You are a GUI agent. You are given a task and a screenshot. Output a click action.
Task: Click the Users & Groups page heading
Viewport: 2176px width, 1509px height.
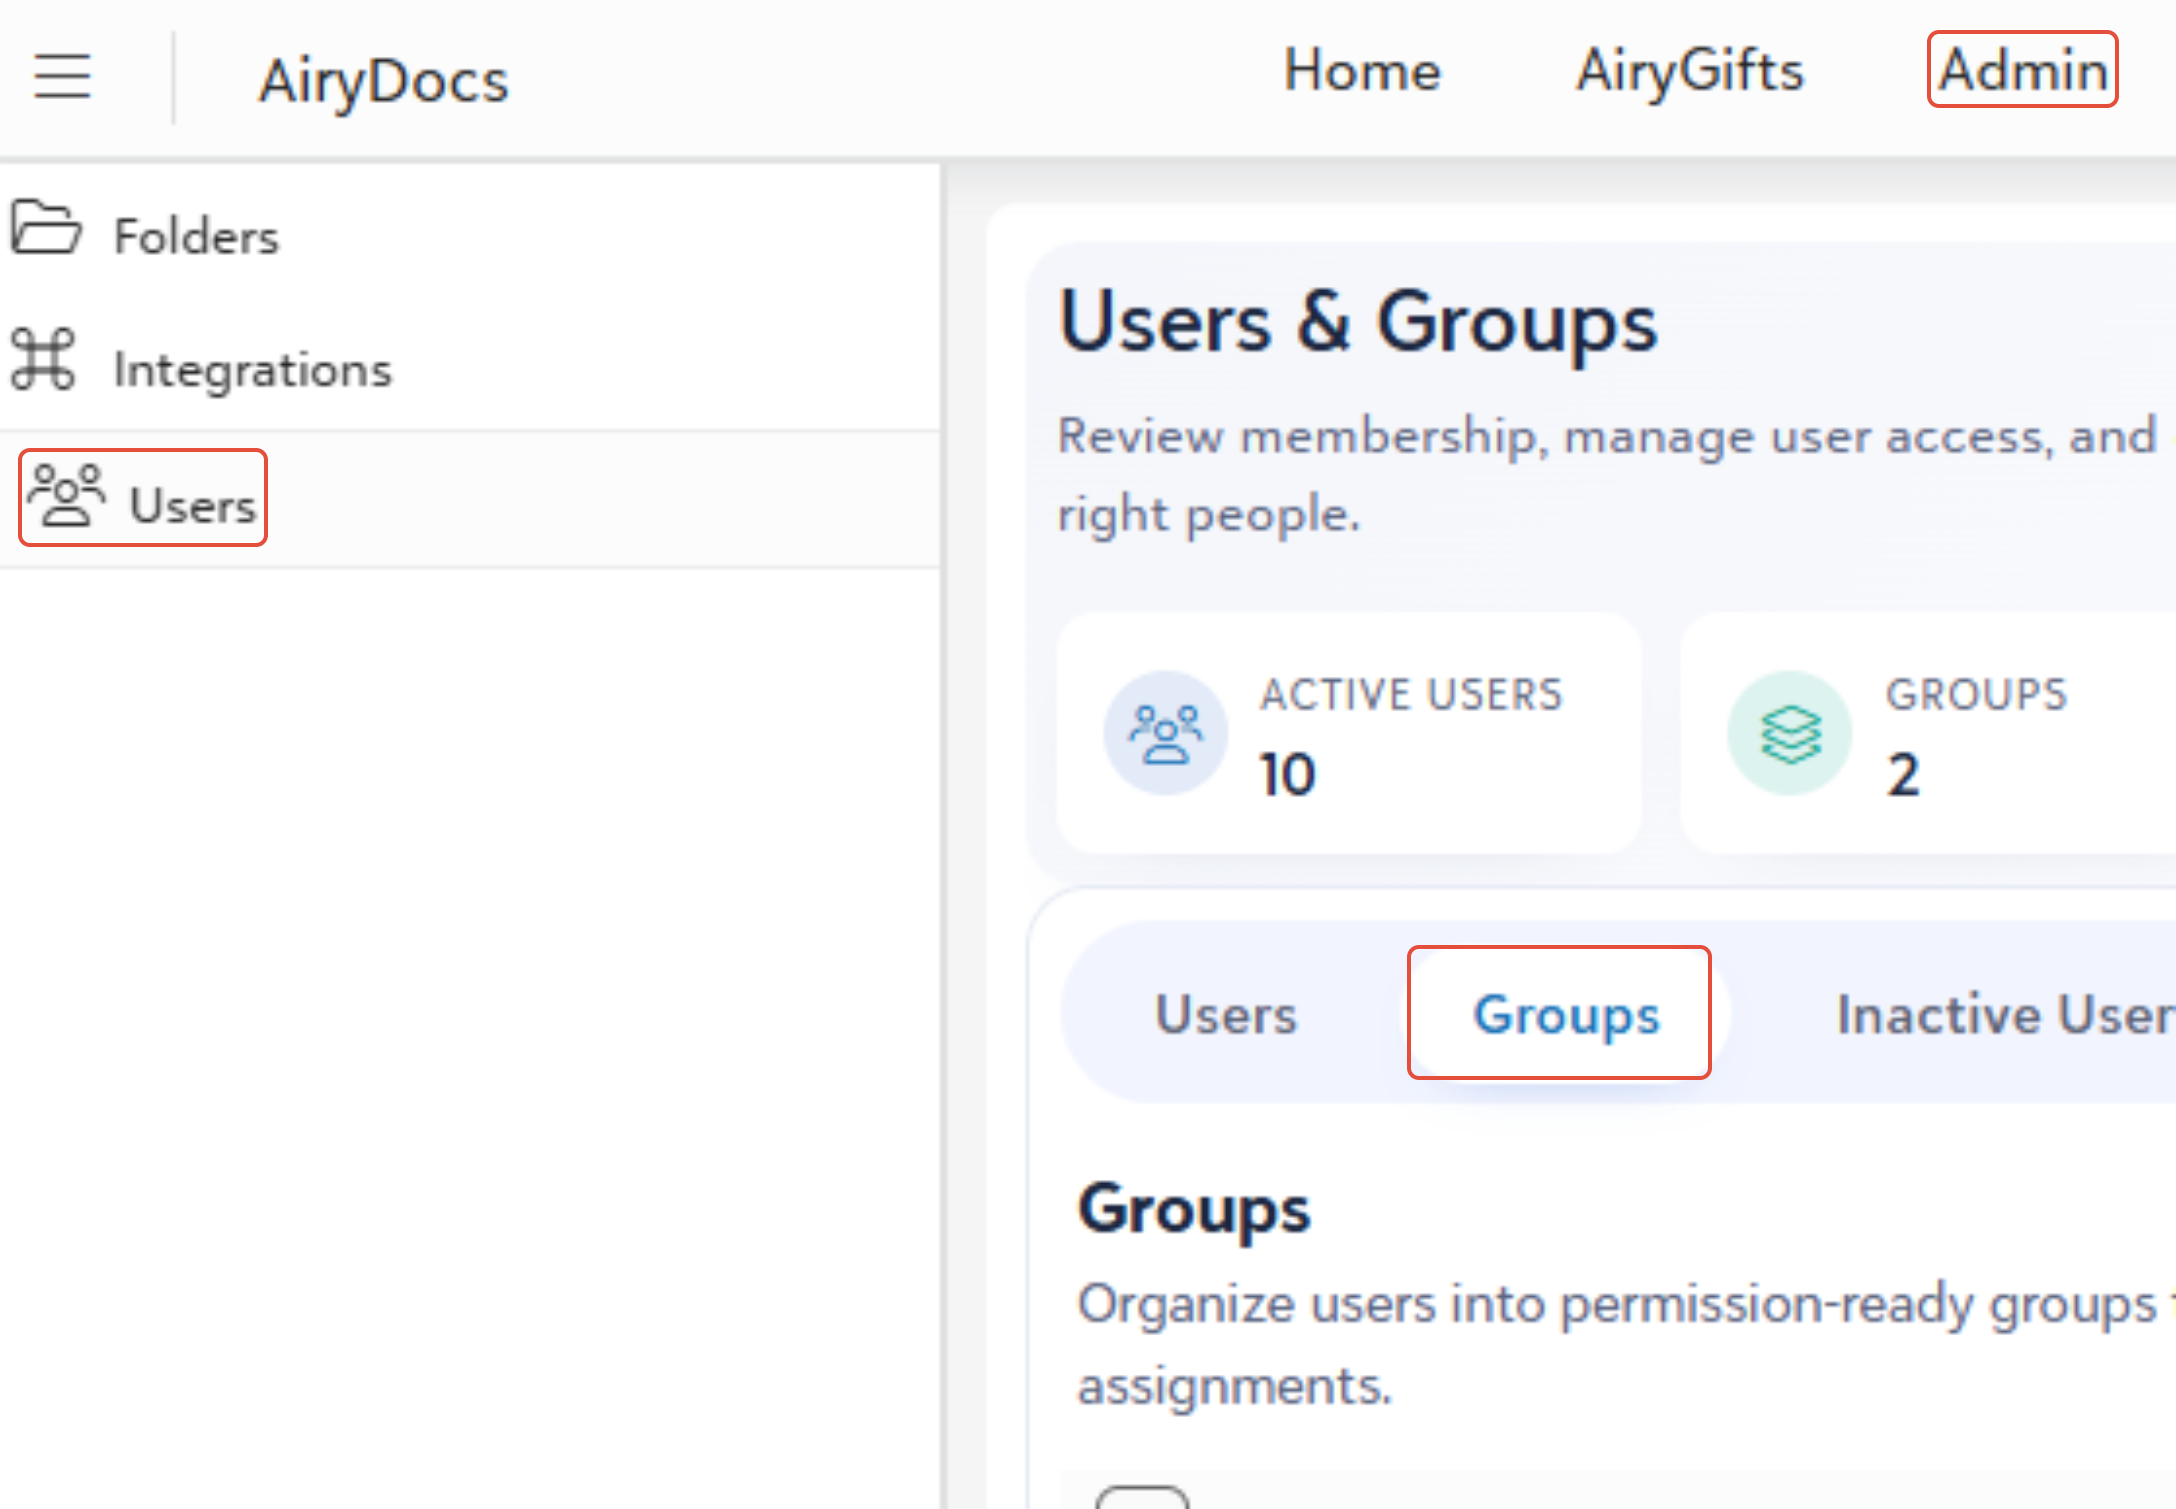coord(1358,322)
